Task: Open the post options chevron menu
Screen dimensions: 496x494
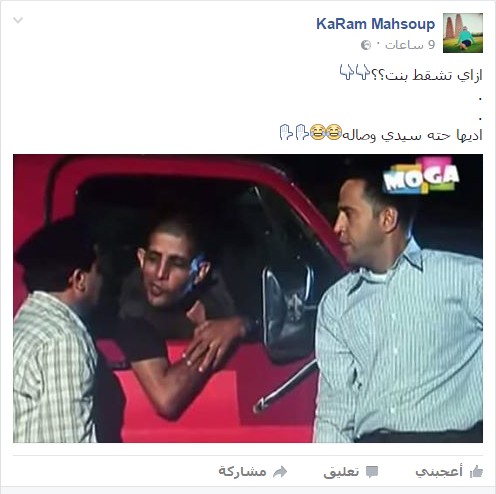Action: point(18,21)
